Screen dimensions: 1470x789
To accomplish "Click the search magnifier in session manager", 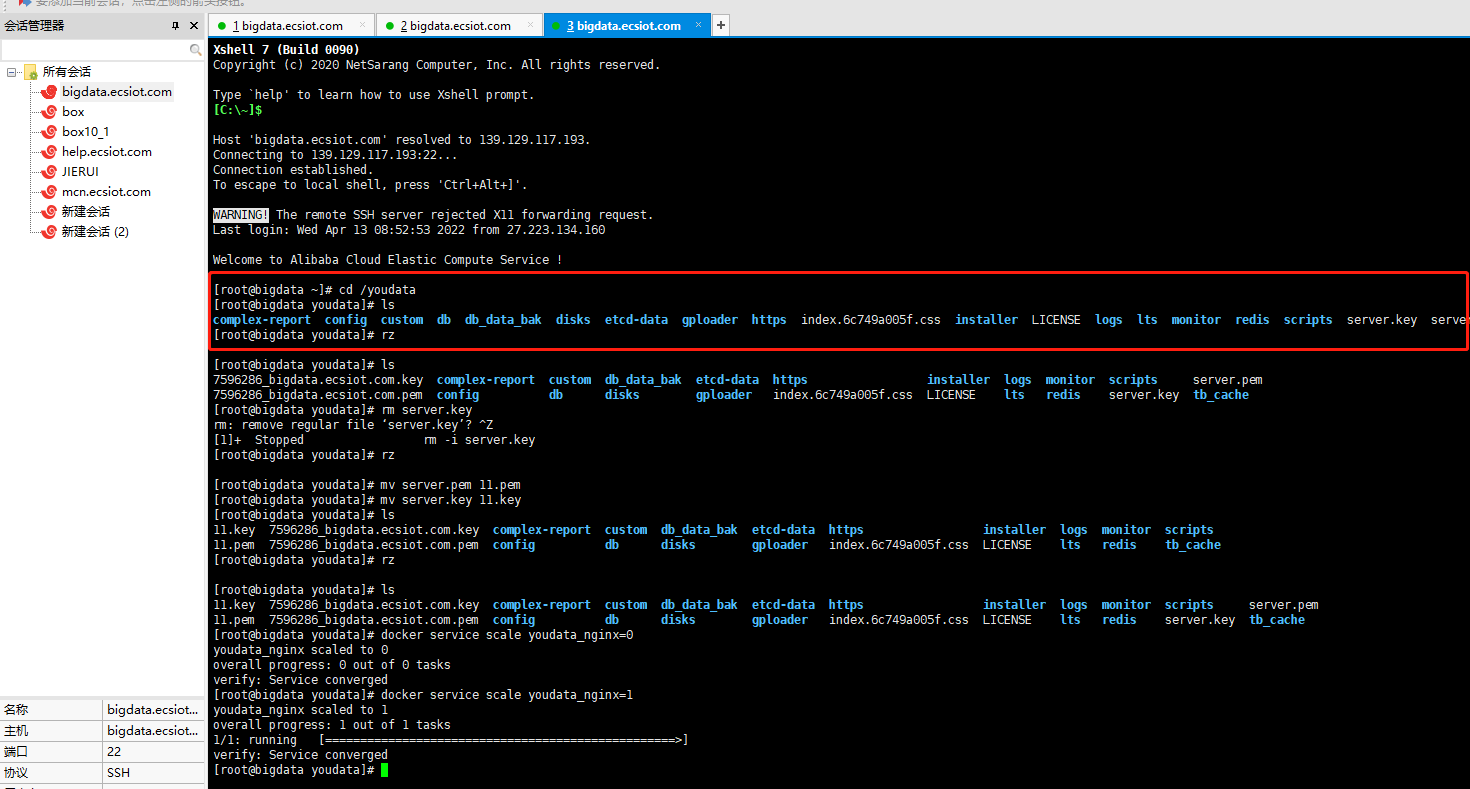I will 196,49.
